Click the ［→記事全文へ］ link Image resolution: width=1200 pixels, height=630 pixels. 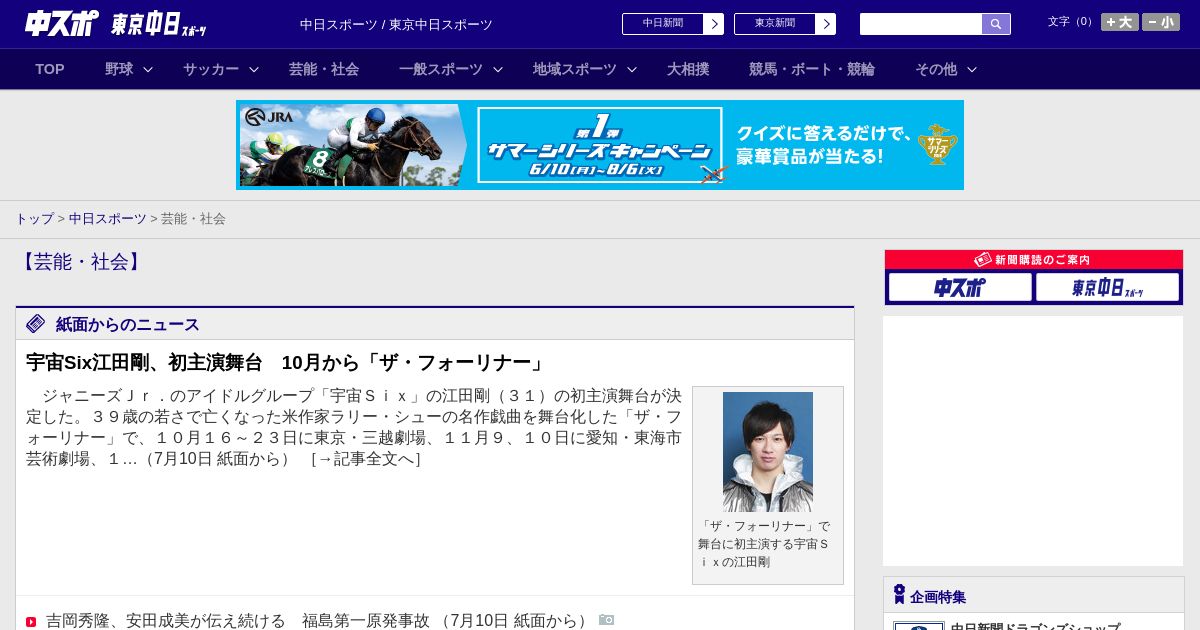(366, 459)
